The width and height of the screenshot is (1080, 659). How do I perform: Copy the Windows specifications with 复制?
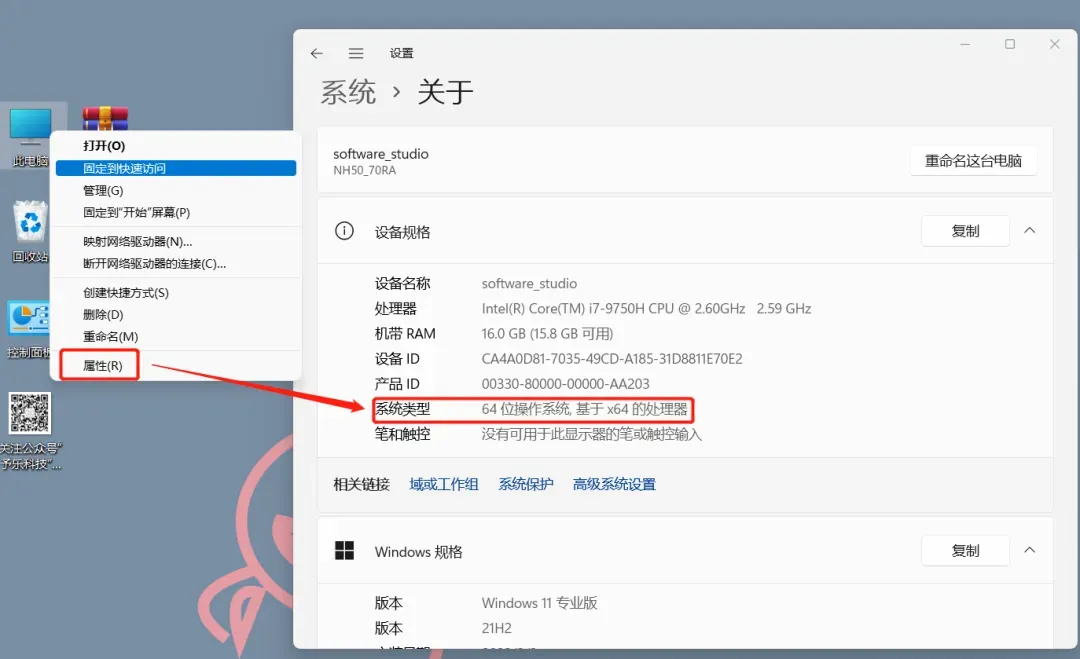965,550
